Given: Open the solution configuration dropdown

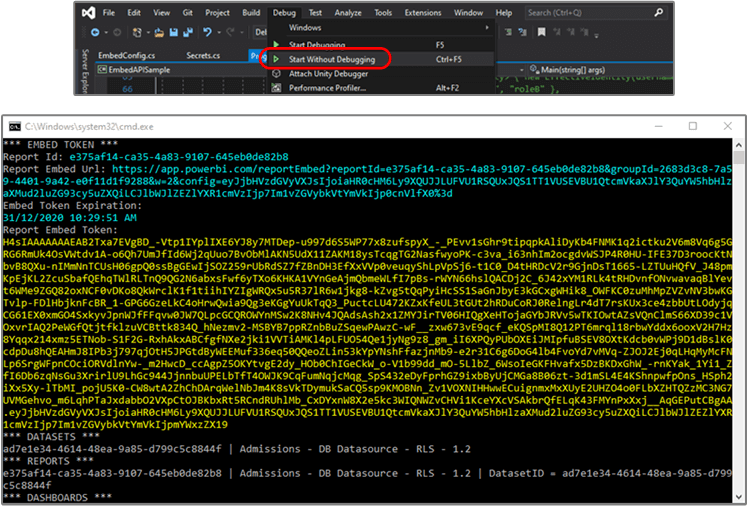Looking at the screenshot, I should click(261, 32).
